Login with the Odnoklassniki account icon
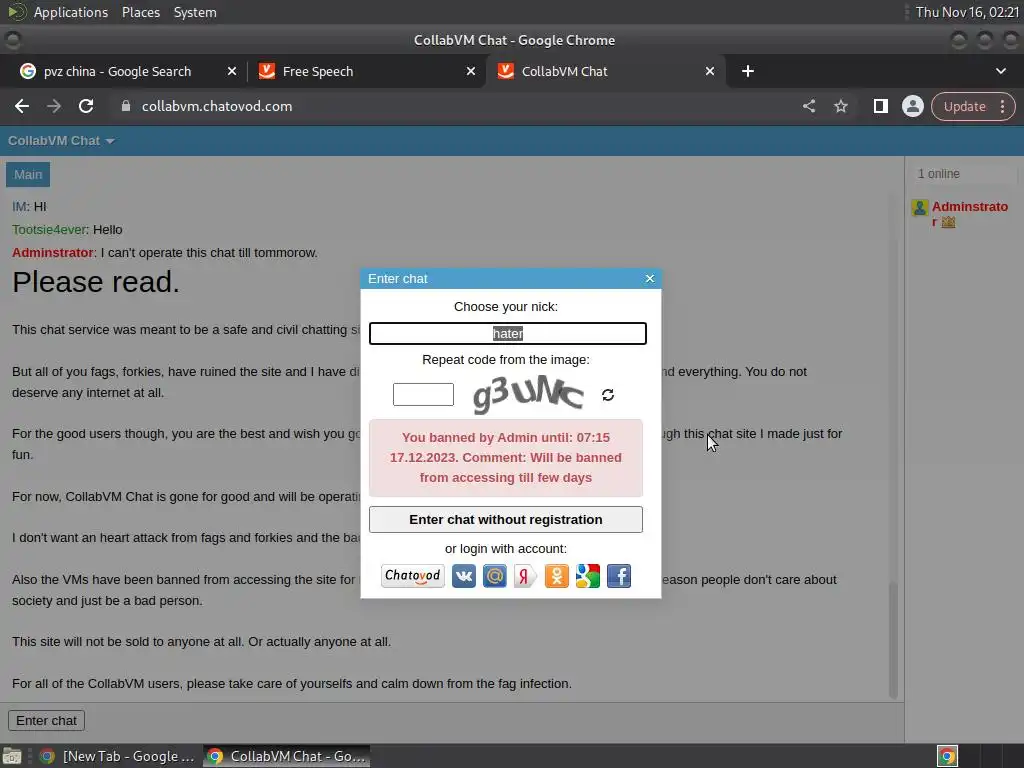The image size is (1024, 768). click(556, 576)
